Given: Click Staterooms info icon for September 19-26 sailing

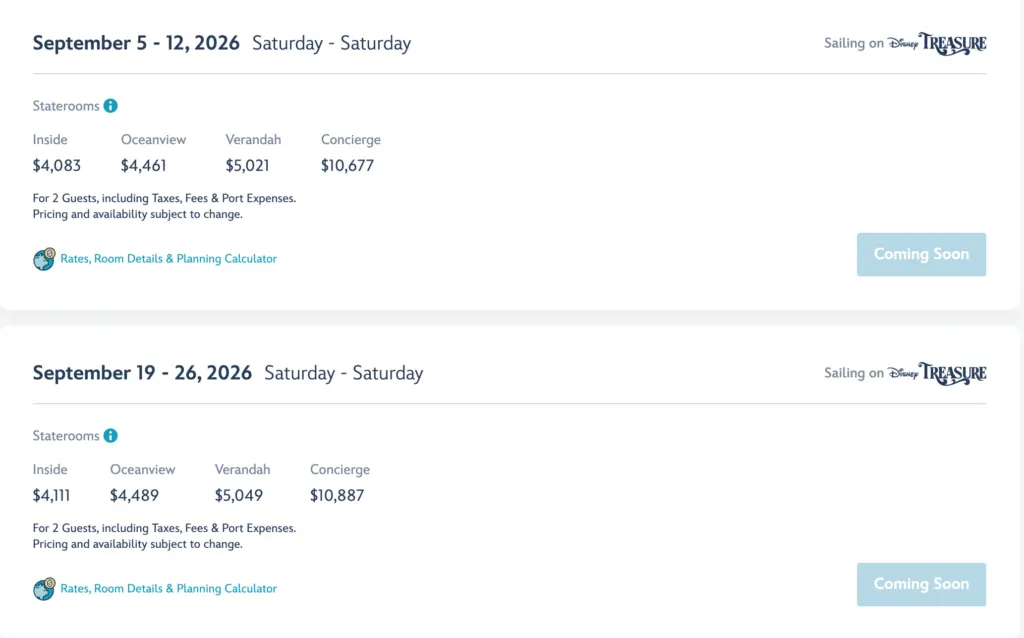Looking at the screenshot, I should (111, 436).
